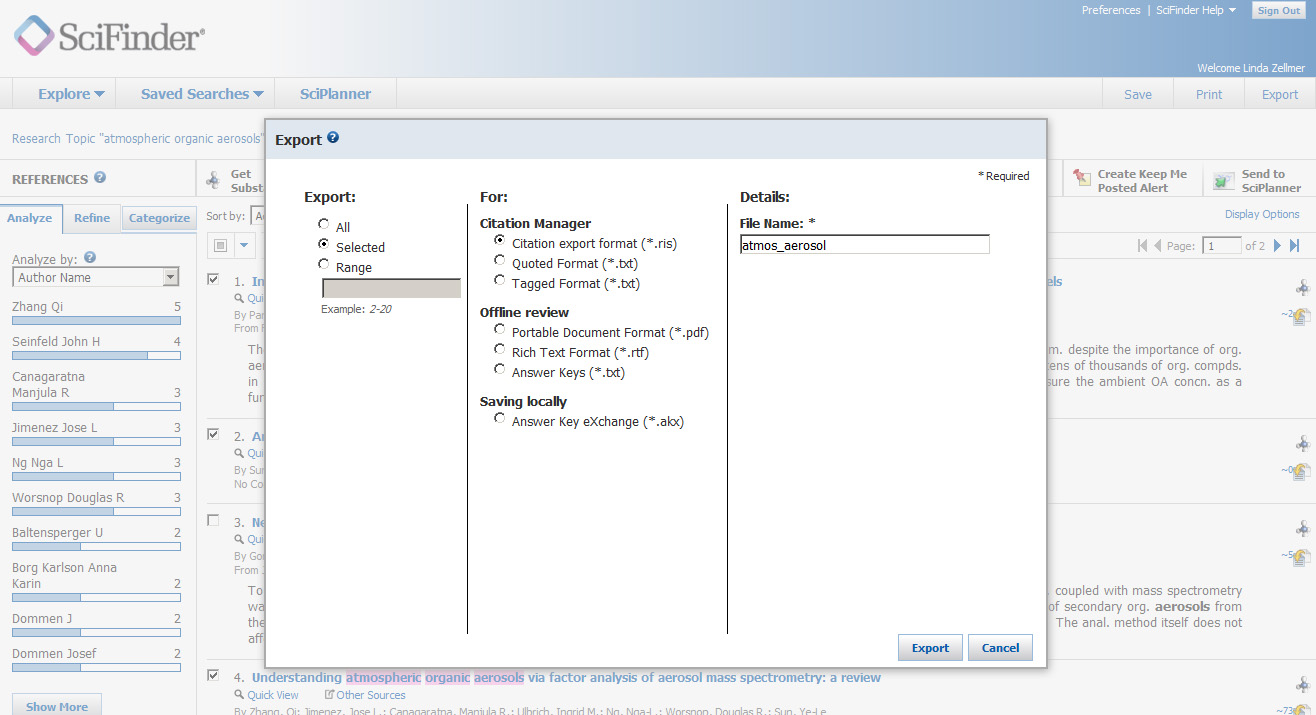The width and height of the screenshot is (1316, 715).
Task: Click the Export button in the dialog
Action: [929, 647]
